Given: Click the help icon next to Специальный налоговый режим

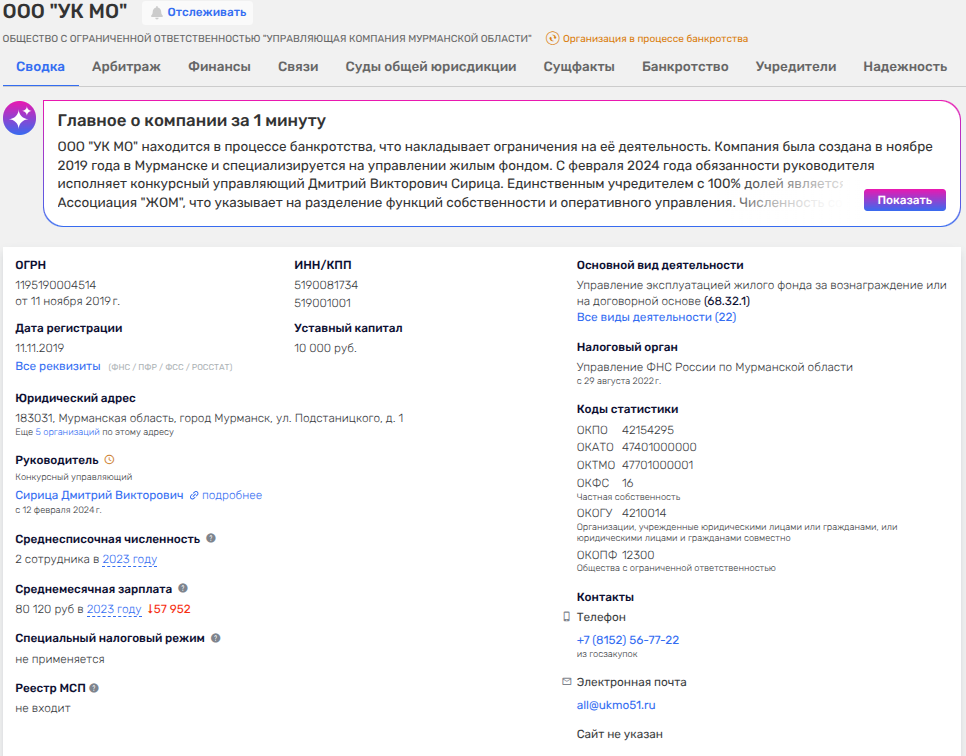Looking at the screenshot, I should coord(216,638).
